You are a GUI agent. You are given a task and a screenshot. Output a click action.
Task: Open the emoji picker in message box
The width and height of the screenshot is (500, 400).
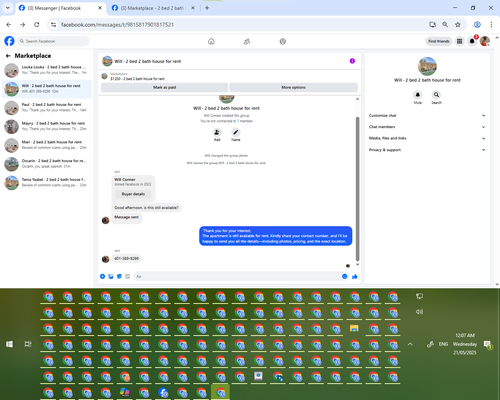345,276
